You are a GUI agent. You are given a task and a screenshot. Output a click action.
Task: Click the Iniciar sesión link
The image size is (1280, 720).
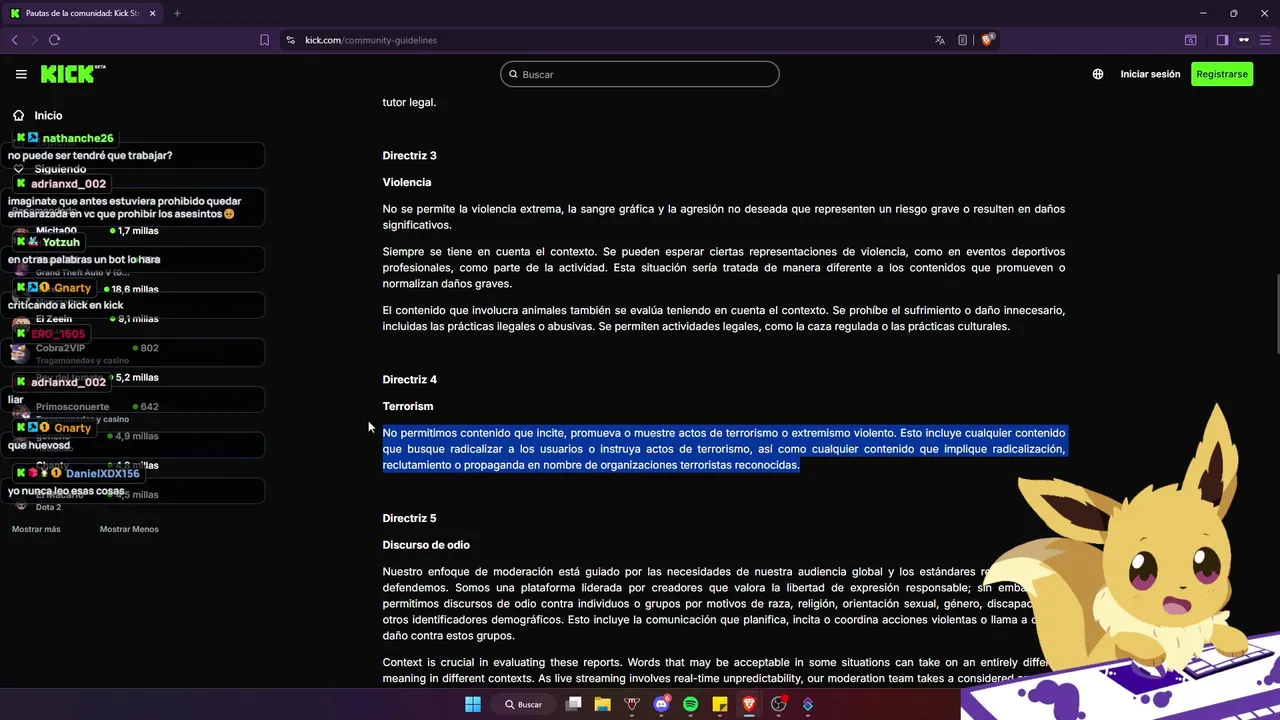(x=1150, y=74)
